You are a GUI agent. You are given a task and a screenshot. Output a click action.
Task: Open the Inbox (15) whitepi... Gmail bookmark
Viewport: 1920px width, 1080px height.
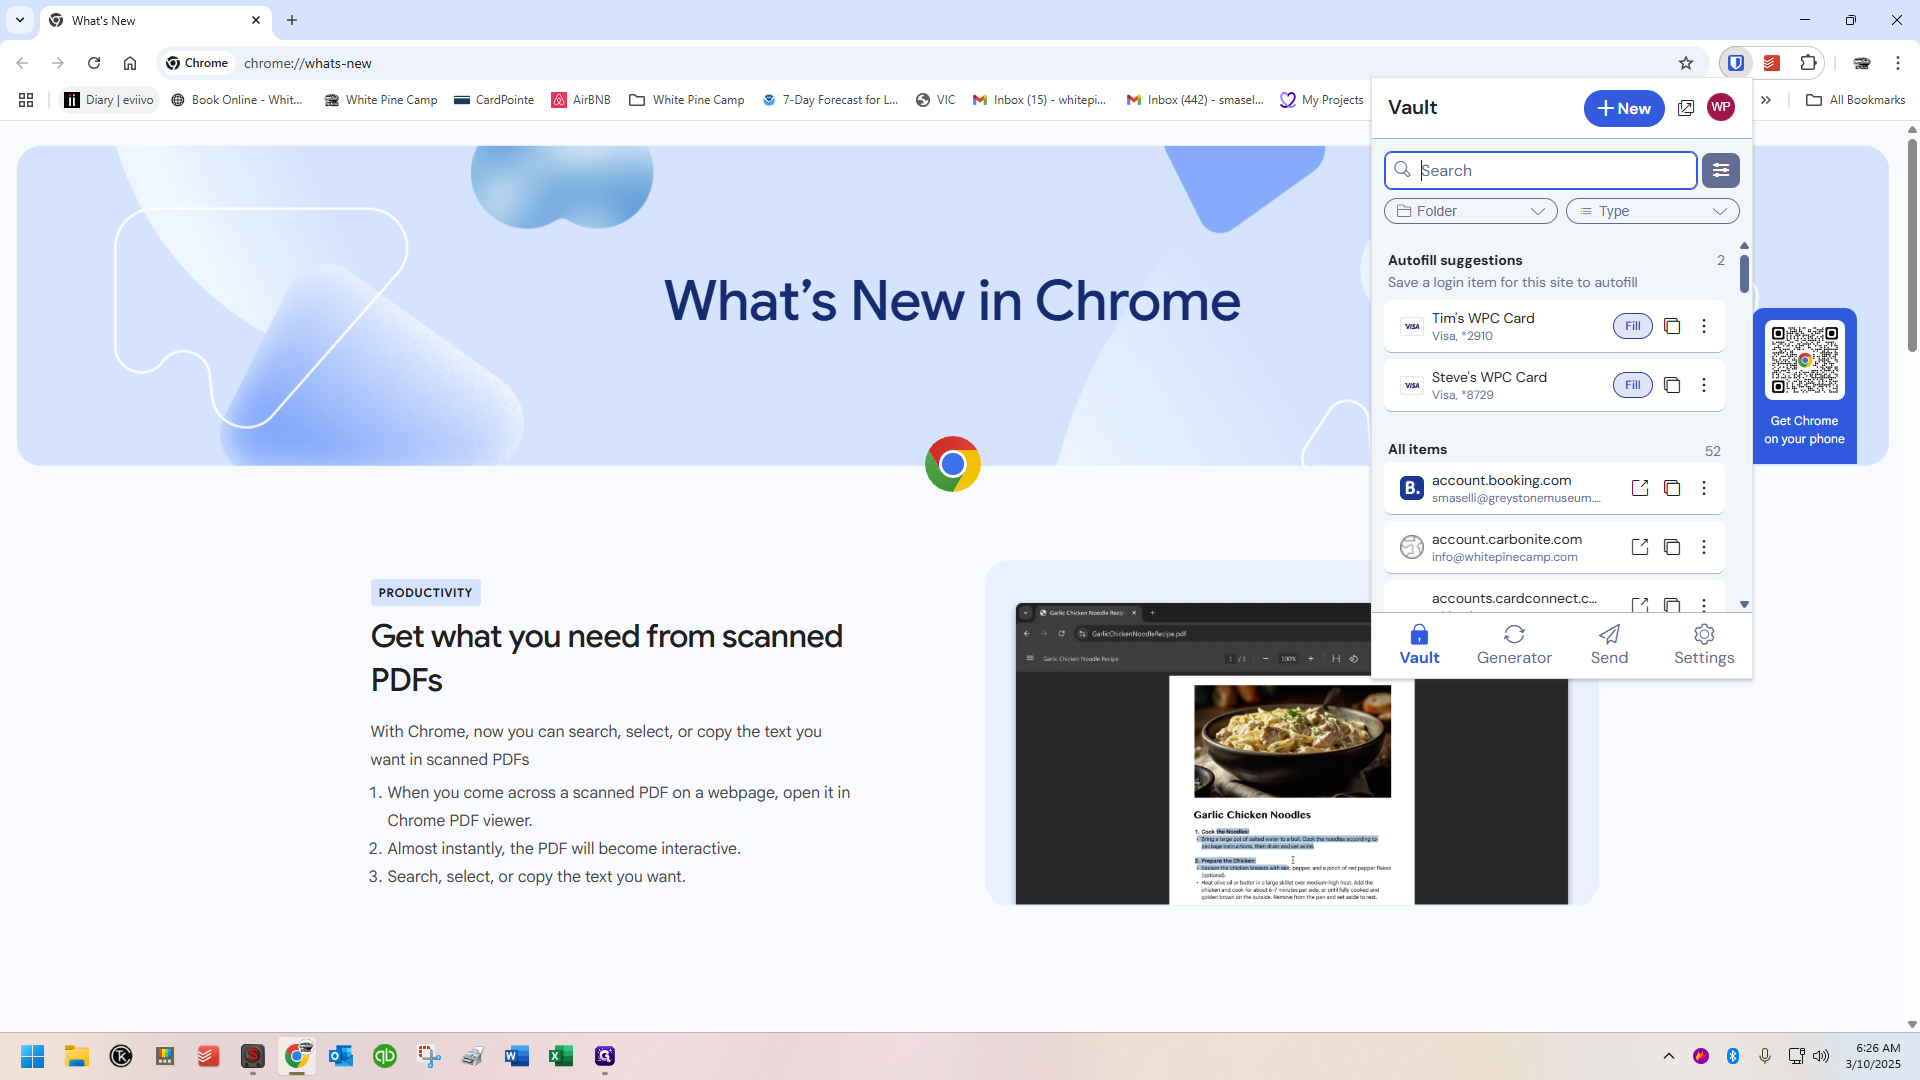point(1040,100)
